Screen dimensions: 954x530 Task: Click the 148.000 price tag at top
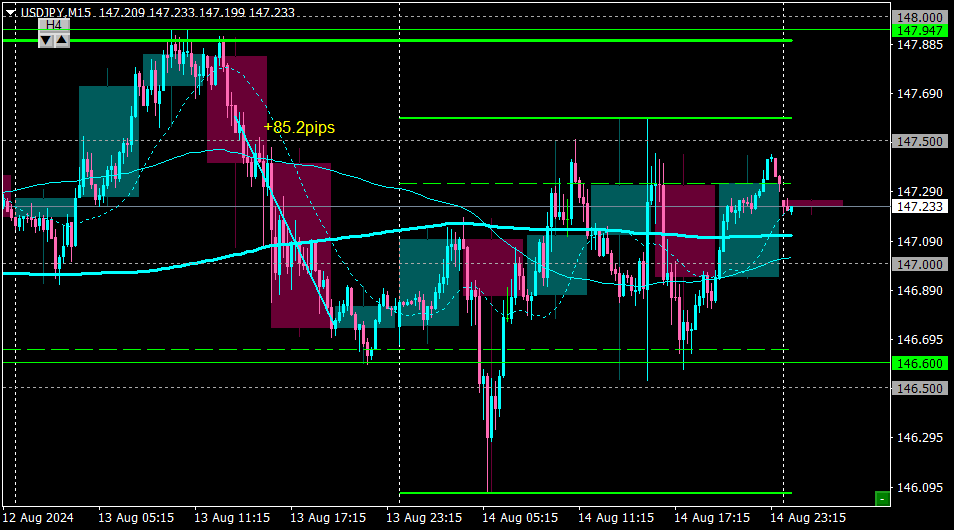tap(920, 18)
